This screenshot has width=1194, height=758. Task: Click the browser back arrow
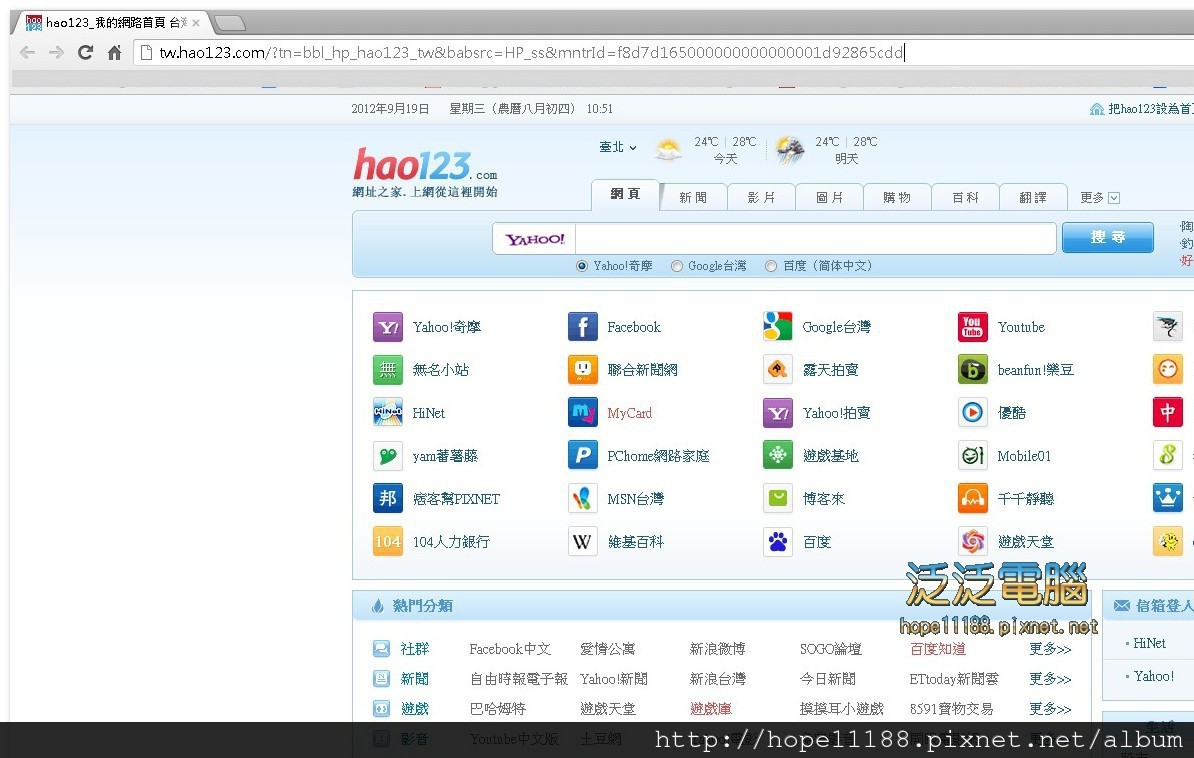(x=27, y=53)
